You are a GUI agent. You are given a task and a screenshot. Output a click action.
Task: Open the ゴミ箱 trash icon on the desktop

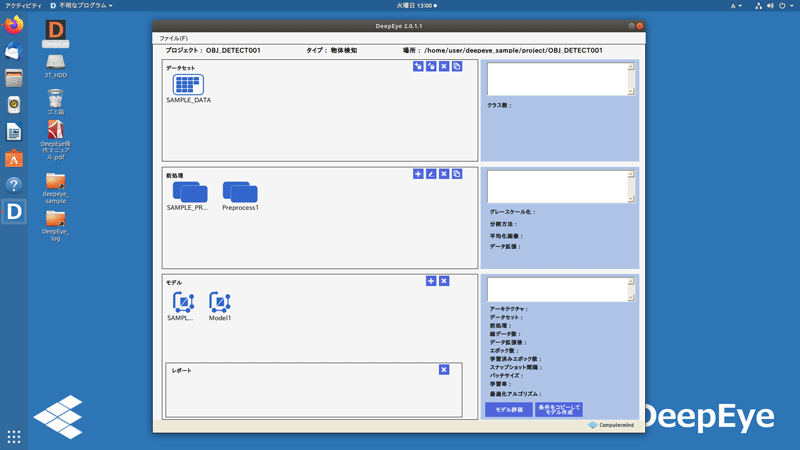pos(56,102)
